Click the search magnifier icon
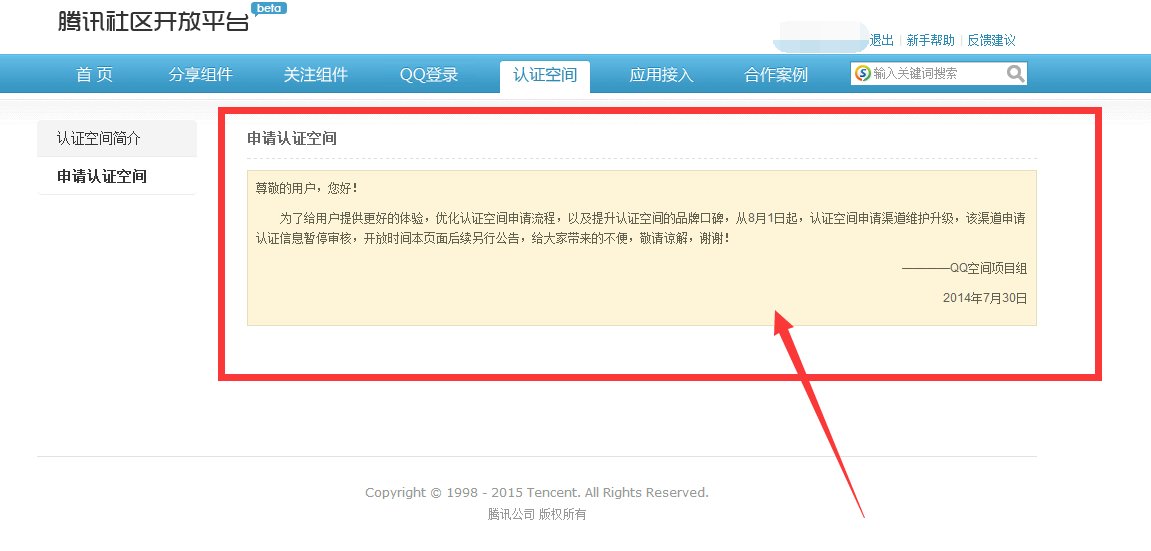Viewport: 1151px width, 551px height. 1014,73
